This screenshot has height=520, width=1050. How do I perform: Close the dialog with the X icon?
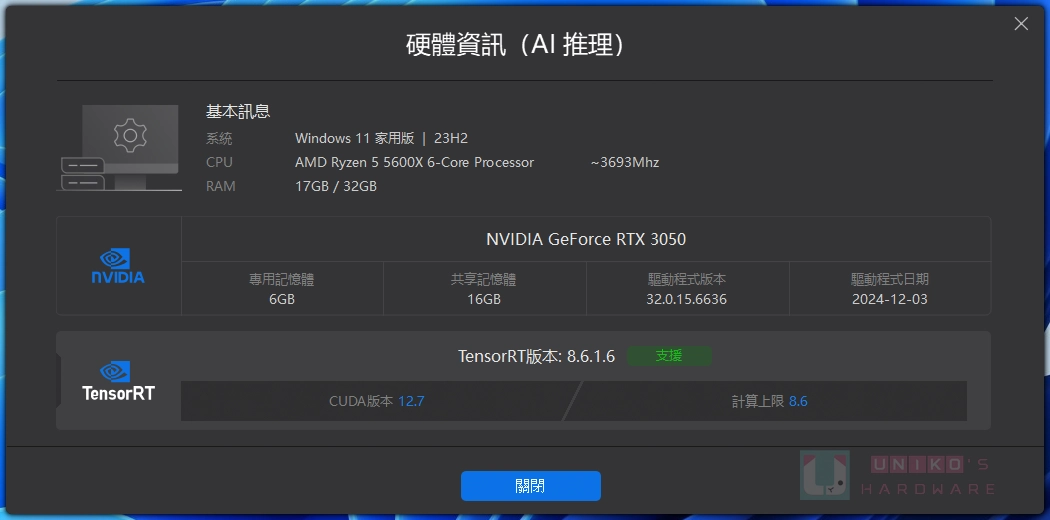pos(1021,24)
